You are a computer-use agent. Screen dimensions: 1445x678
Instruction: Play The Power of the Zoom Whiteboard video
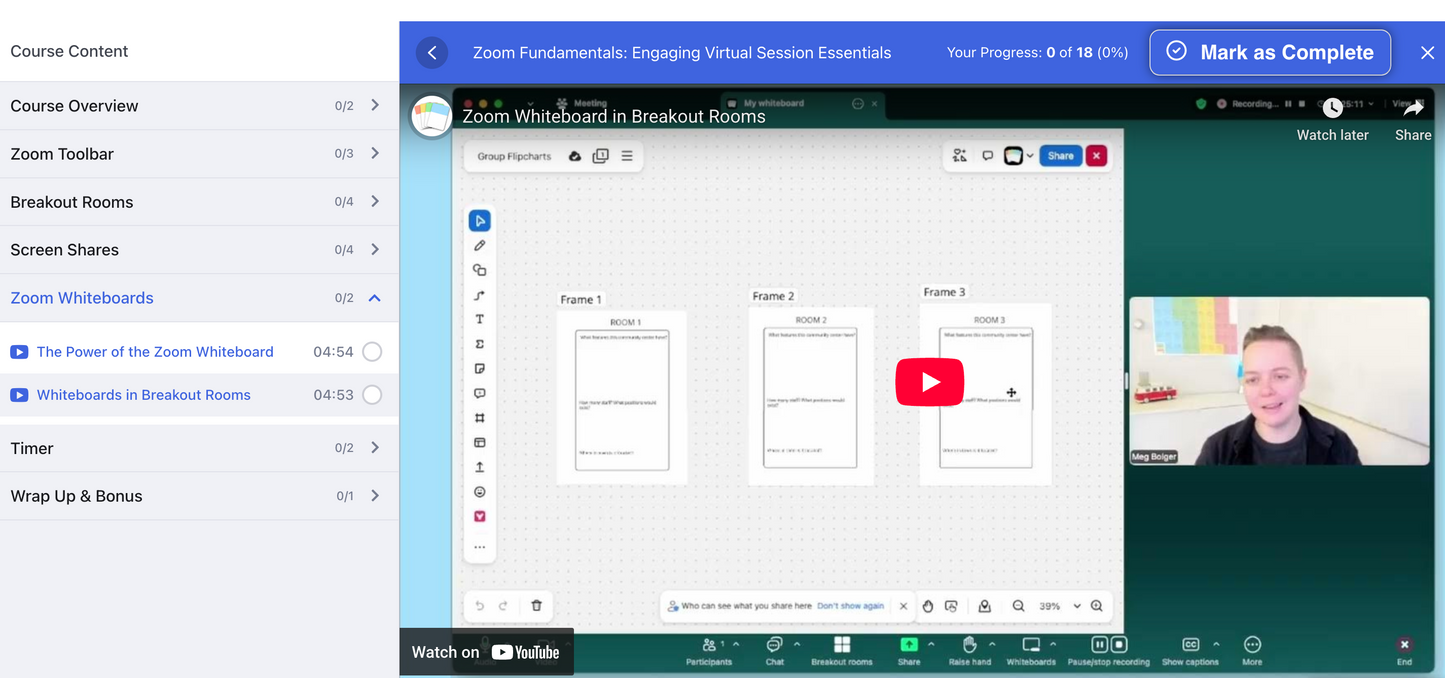coord(155,352)
